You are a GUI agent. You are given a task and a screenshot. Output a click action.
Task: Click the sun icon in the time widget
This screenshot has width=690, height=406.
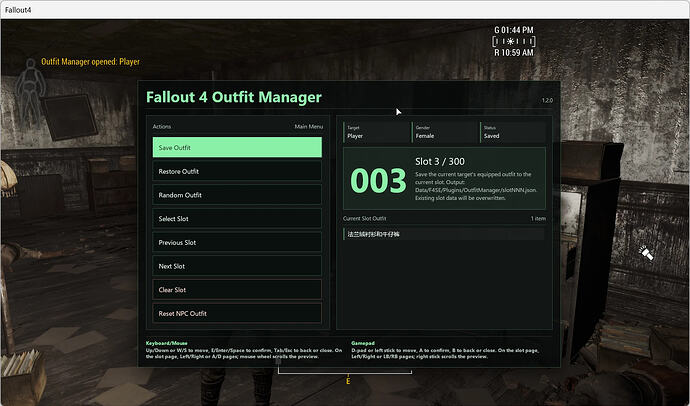tap(510, 41)
